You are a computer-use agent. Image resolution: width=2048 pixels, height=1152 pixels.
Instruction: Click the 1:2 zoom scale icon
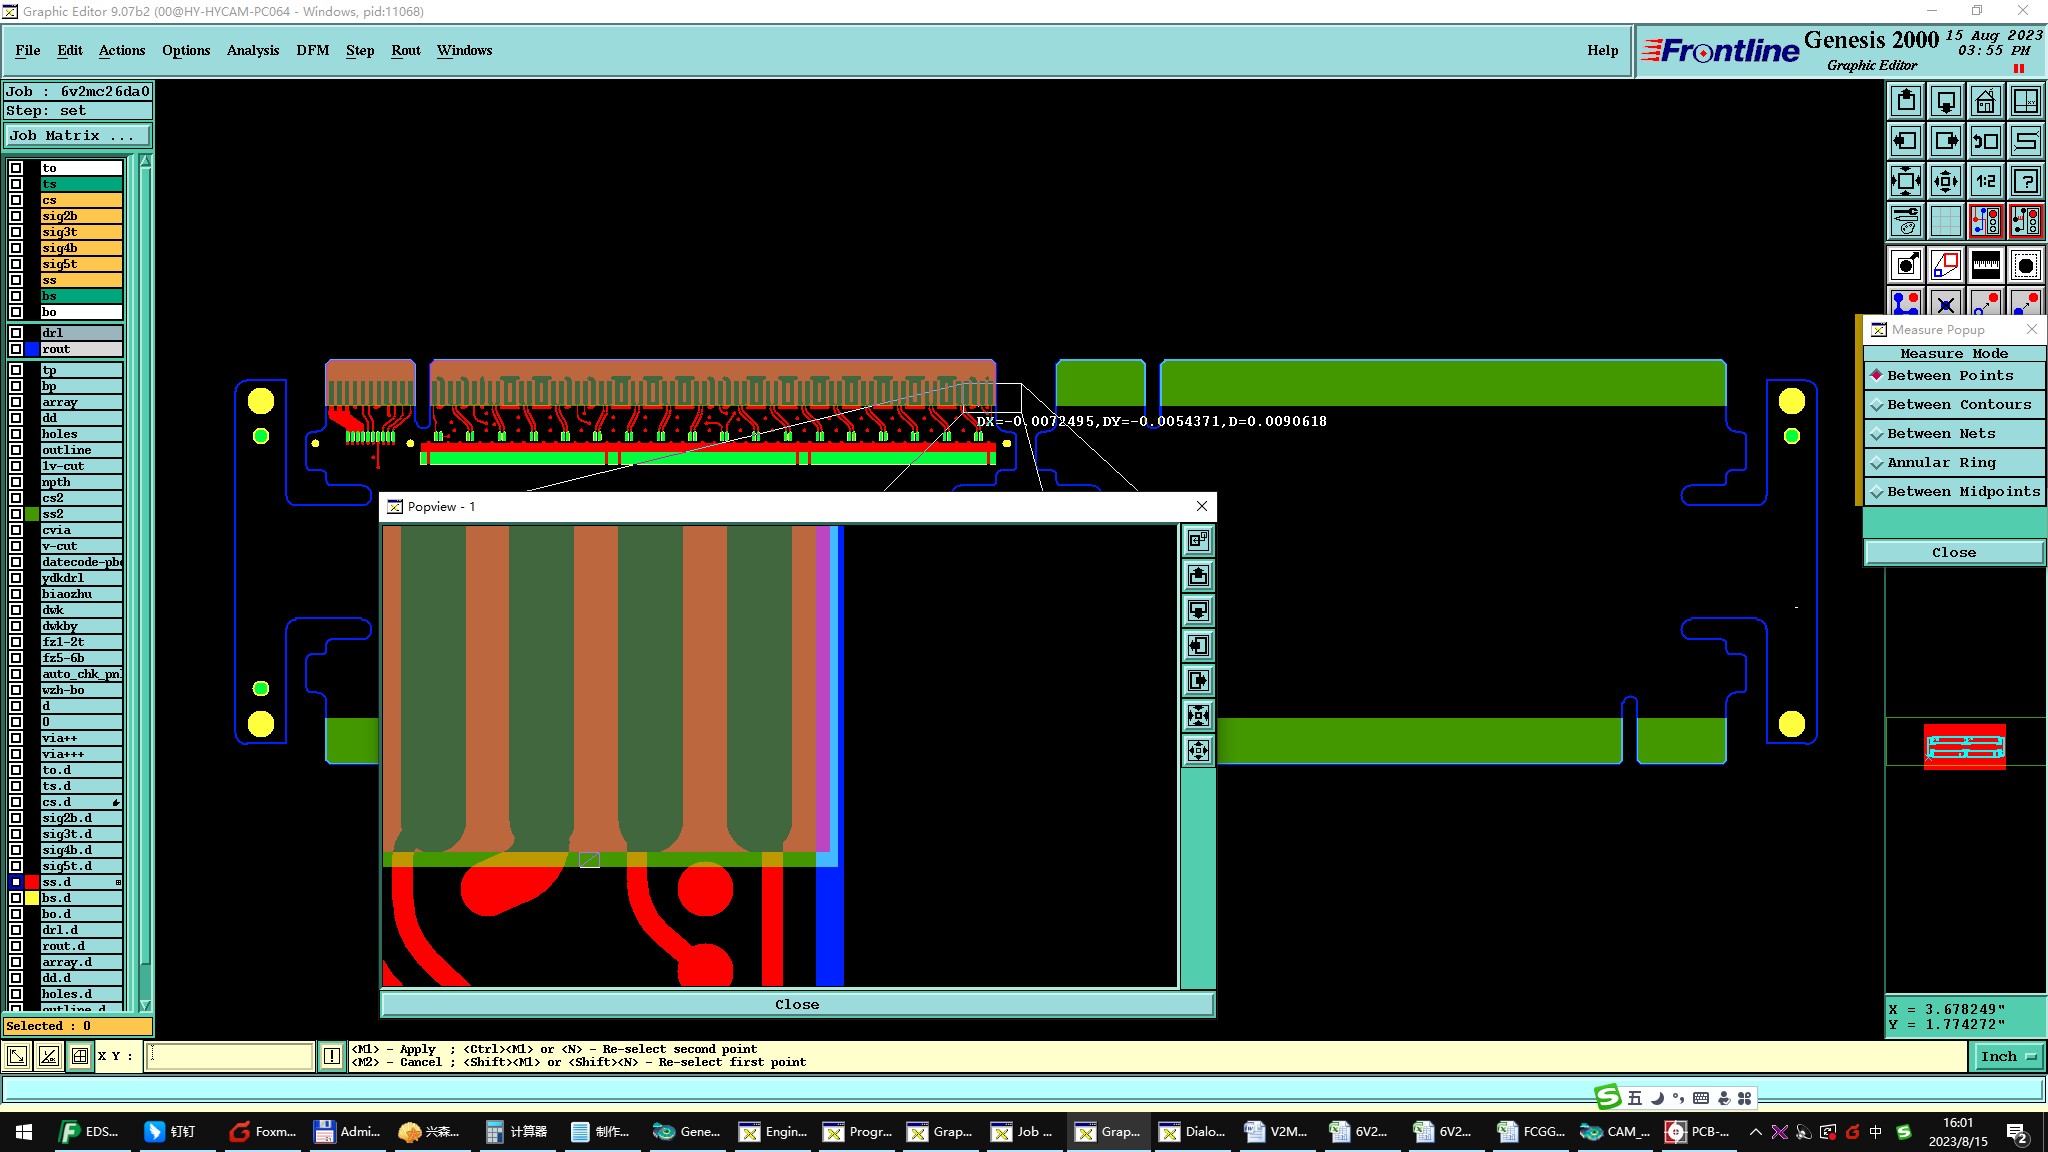click(1985, 181)
